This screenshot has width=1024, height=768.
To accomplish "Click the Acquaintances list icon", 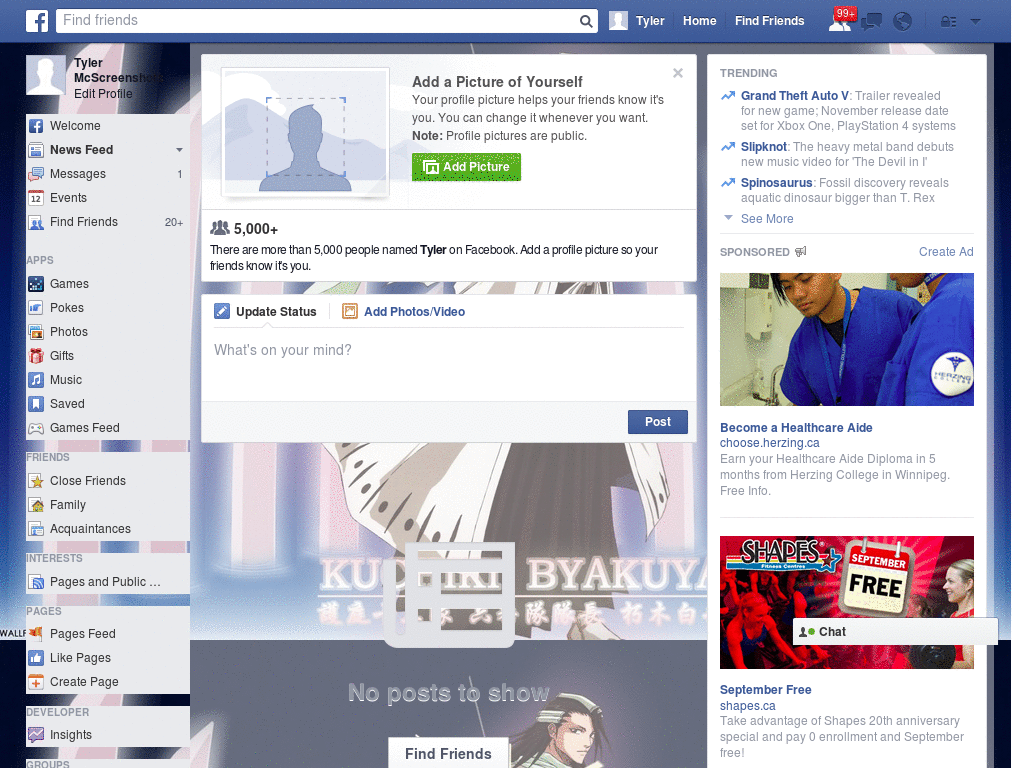I will (x=37, y=529).
